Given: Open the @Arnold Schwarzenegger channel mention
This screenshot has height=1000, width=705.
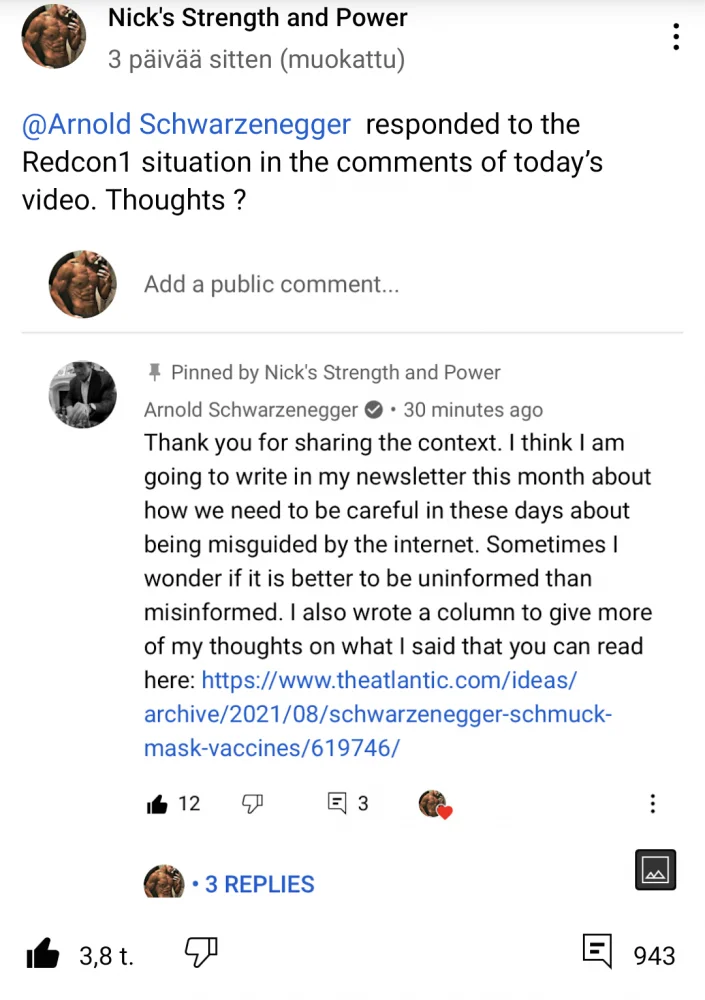Looking at the screenshot, I should (186, 124).
